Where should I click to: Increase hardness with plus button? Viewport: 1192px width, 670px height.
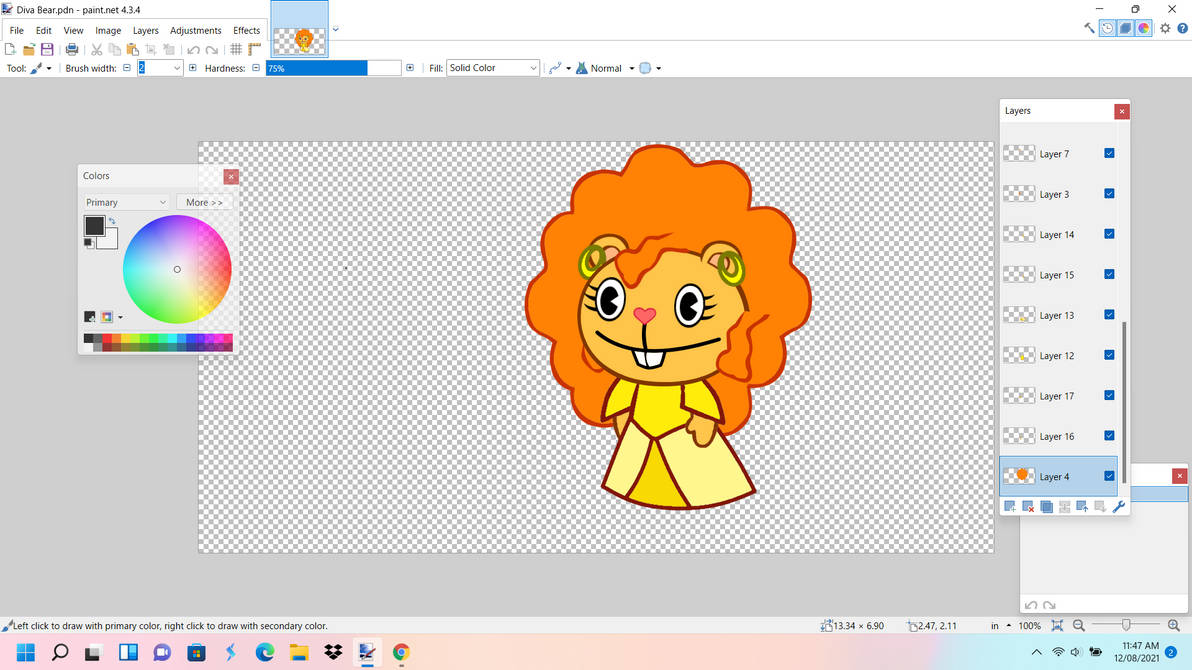click(410, 68)
